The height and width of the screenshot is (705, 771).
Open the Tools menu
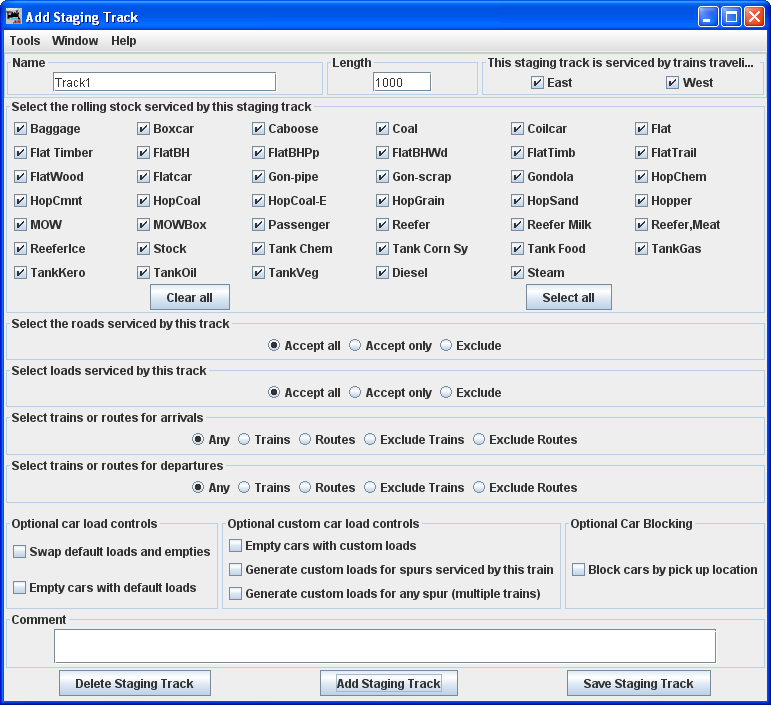(25, 41)
